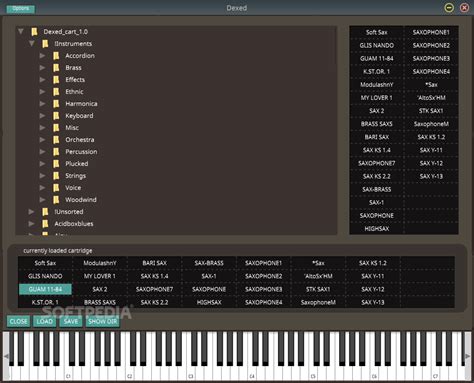Image resolution: width=474 pixels, height=383 pixels.
Task: Select the Woodwind tree entry label
Action: pyautogui.click(x=81, y=200)
